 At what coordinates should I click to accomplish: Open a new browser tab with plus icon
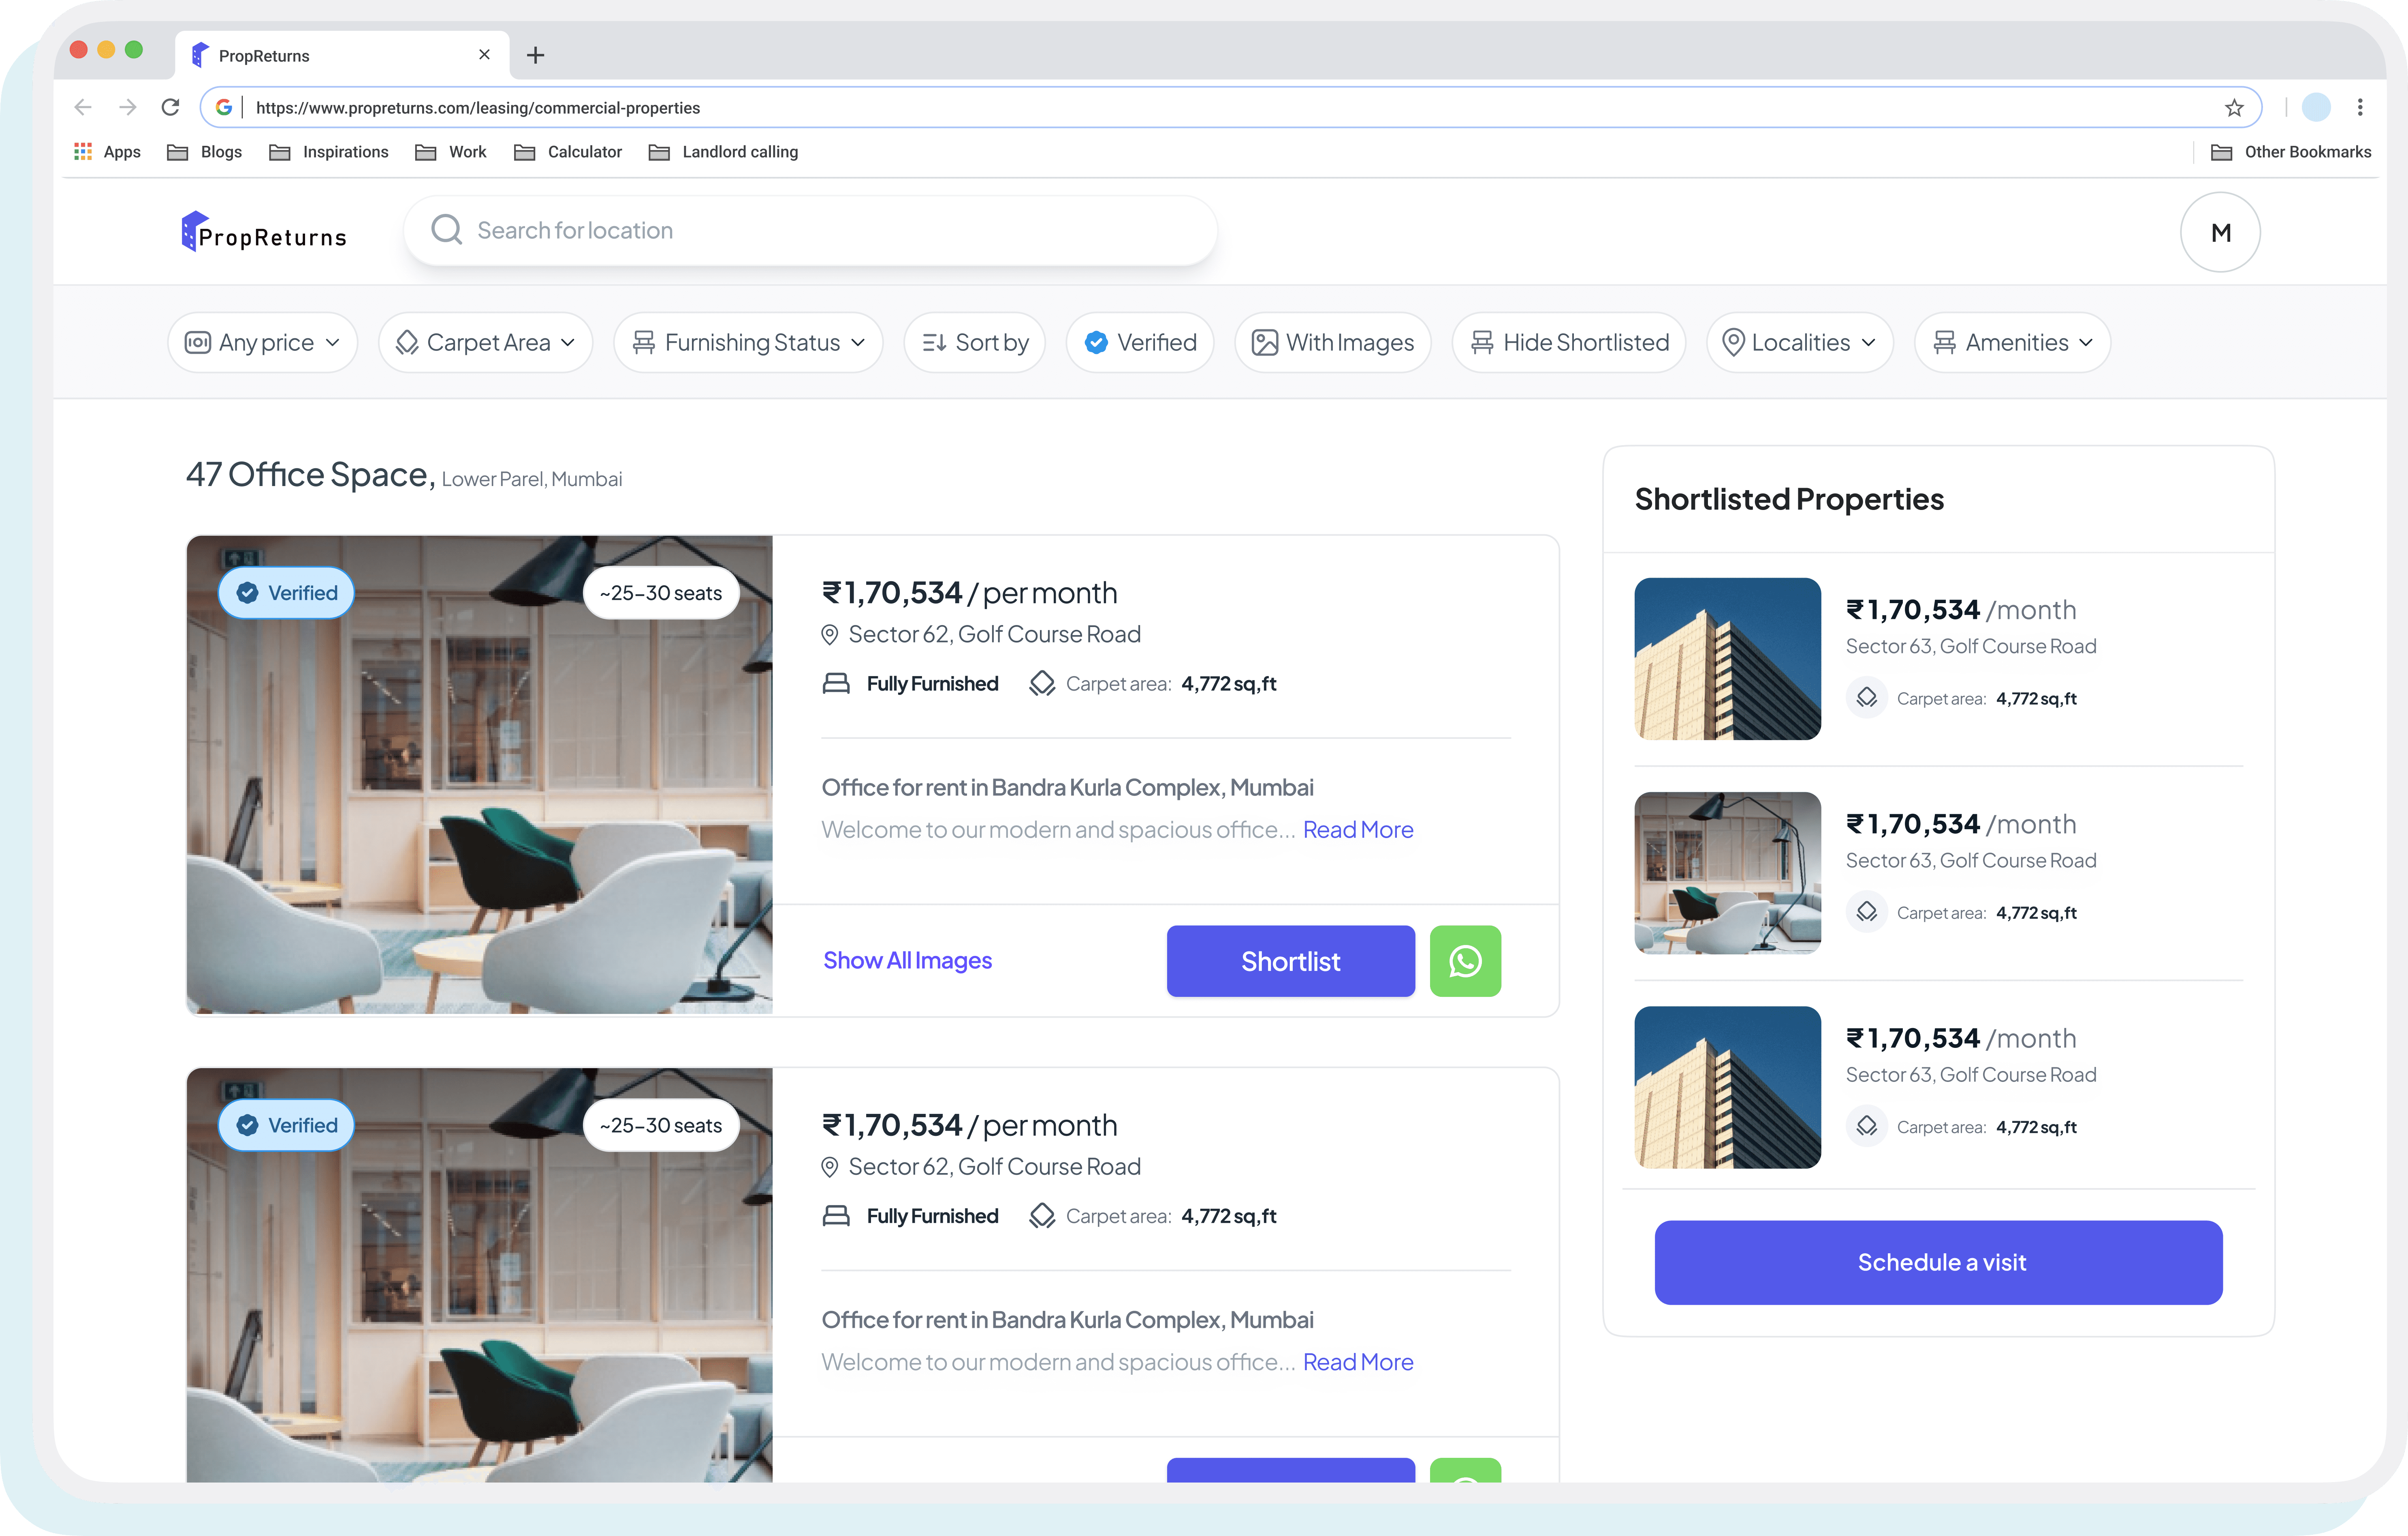tap(535, 55)
